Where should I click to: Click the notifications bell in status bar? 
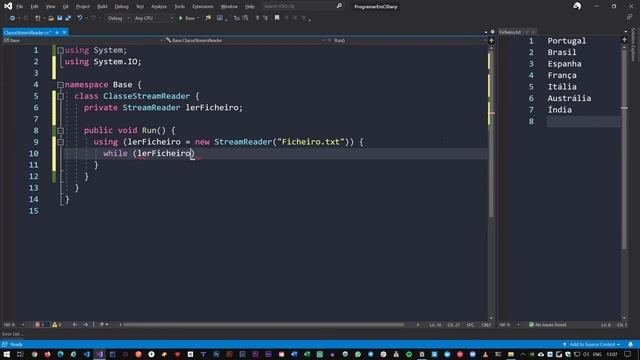631,344
